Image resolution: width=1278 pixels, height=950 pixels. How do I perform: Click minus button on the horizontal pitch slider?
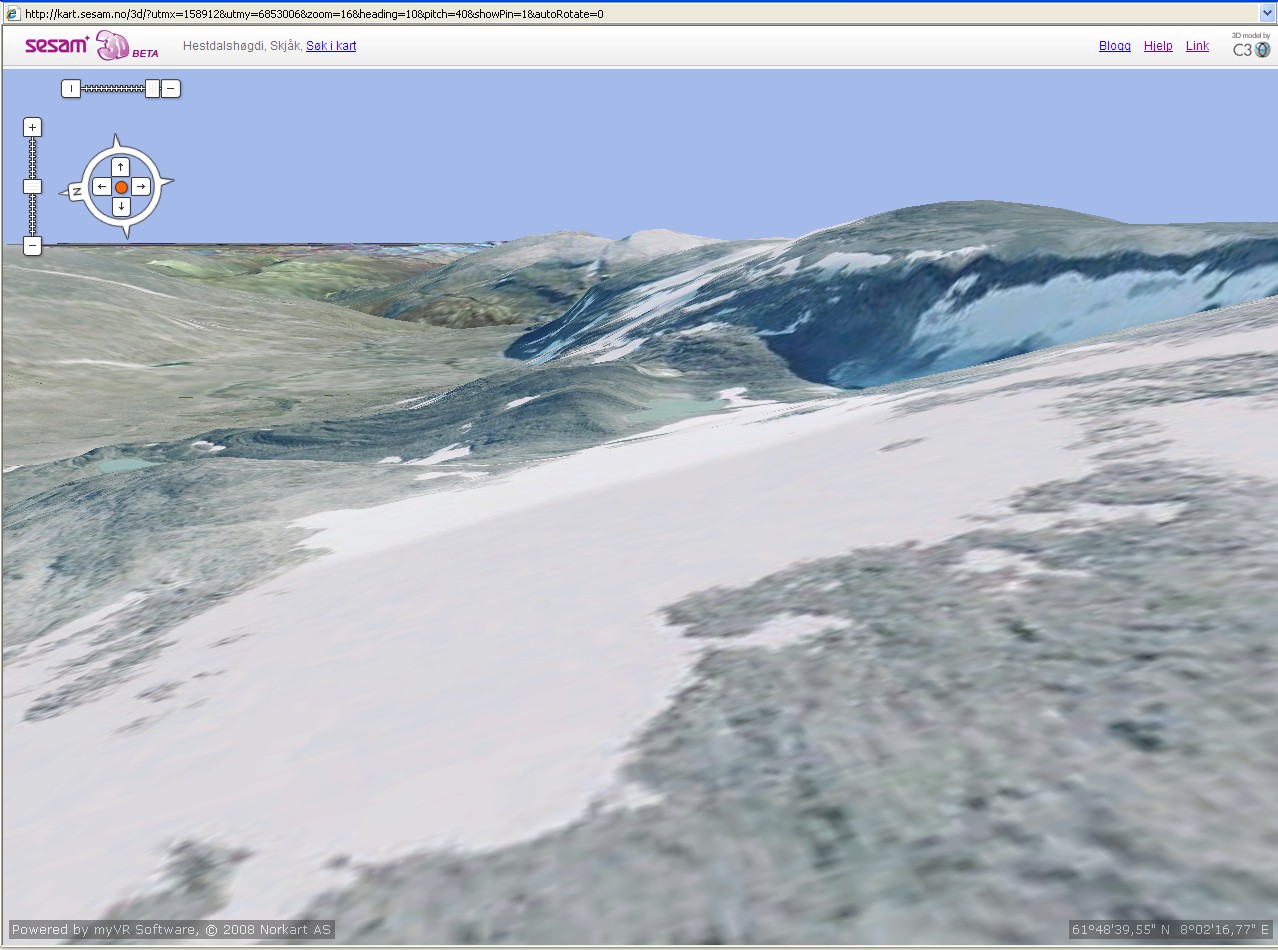171,89
